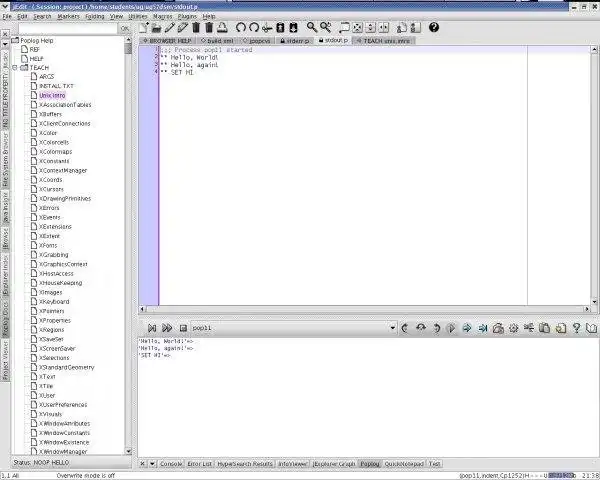Open the Project Viewer side tab
This screenshot has width=600, height=480.
coord(5,360)
